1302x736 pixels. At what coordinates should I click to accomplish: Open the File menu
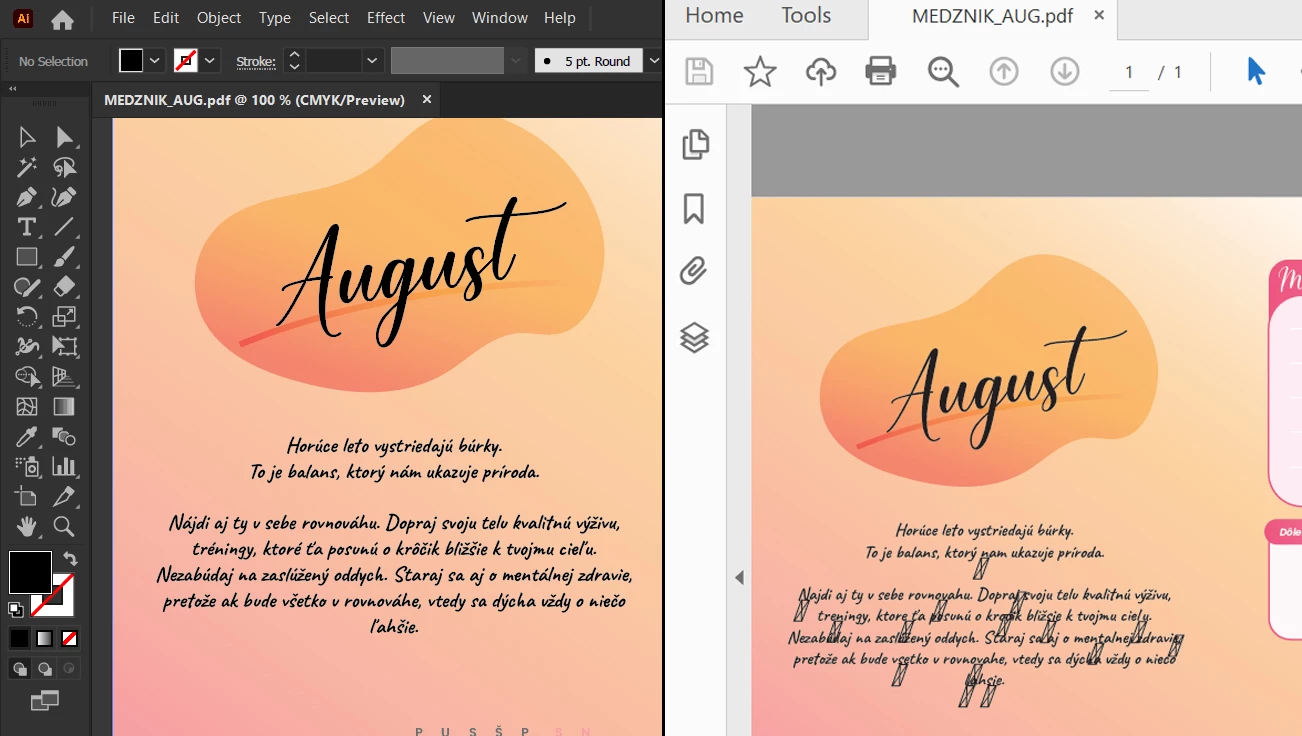coord(123,18)
